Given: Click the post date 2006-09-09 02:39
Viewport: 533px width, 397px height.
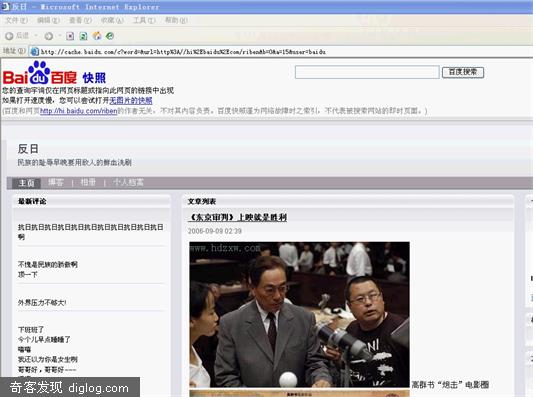Looking at the screenshot, I should 215,231.
